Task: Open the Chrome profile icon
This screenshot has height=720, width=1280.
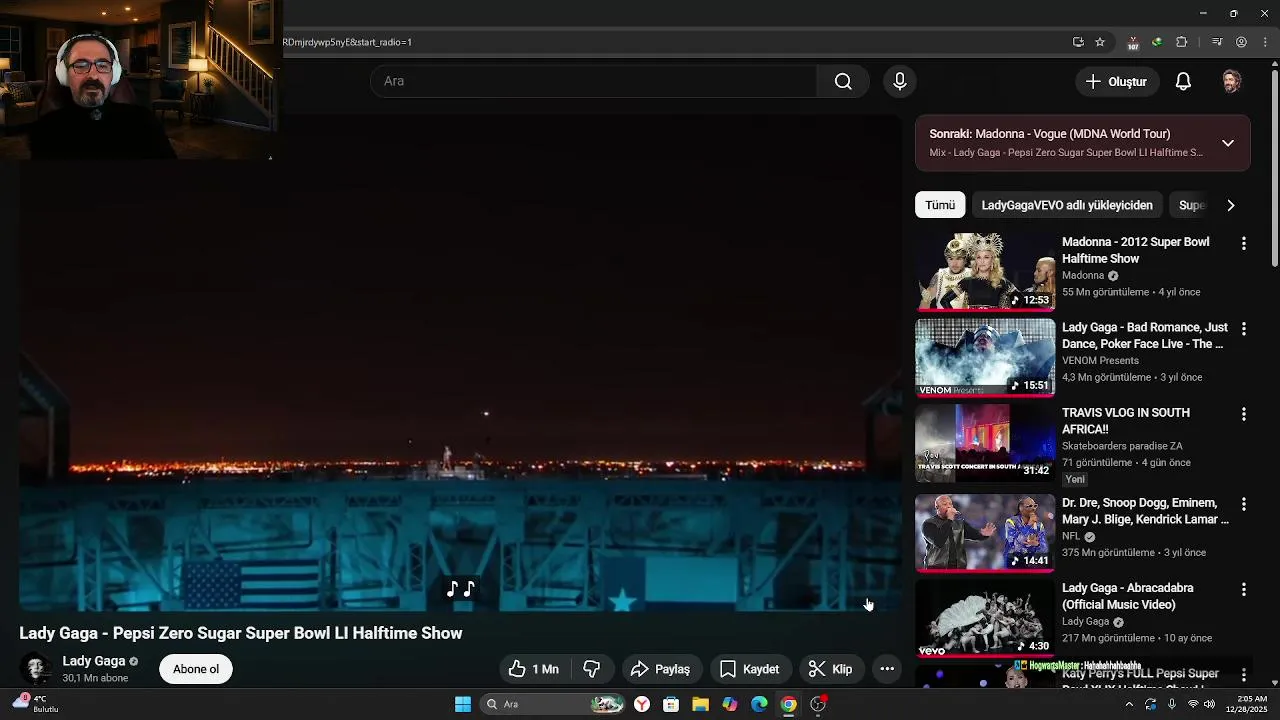Action: (1241, 42)
